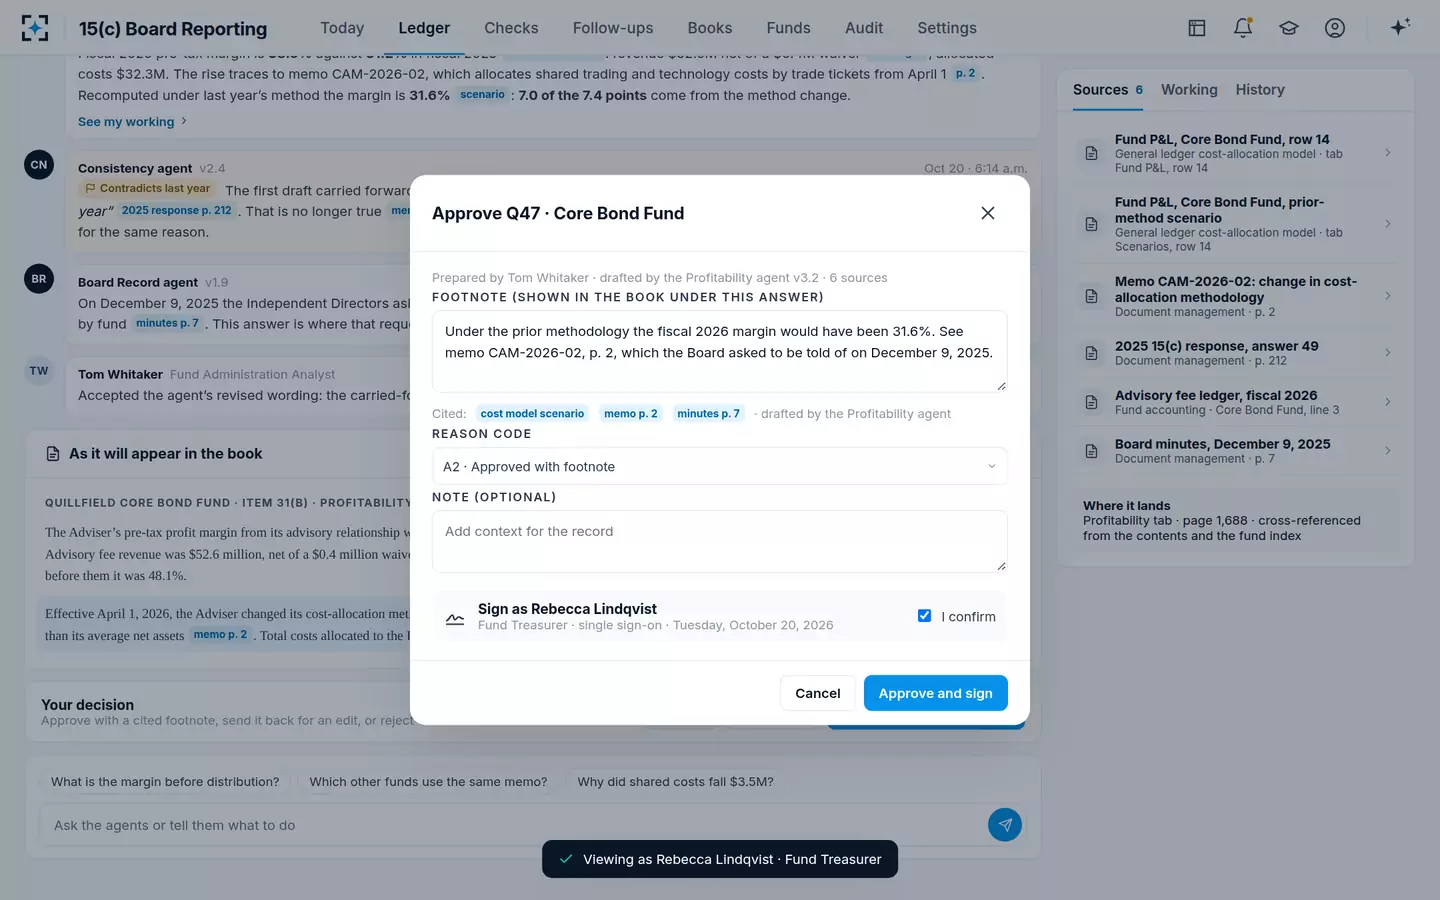Open History tab in side panel
Screen dimensions: 1440x900
click(x=1260, y=90)
